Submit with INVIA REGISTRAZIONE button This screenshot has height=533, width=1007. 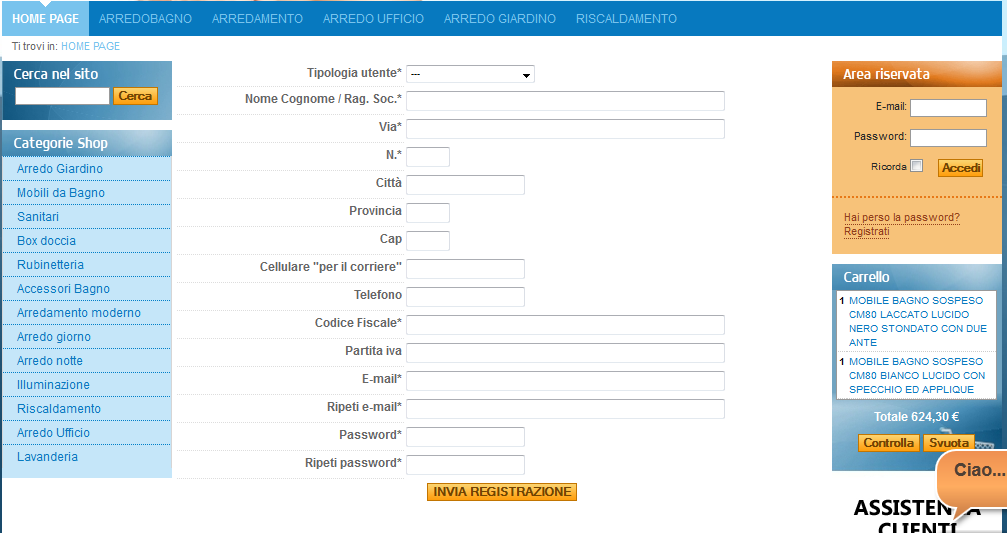click(x=502, y=492)
